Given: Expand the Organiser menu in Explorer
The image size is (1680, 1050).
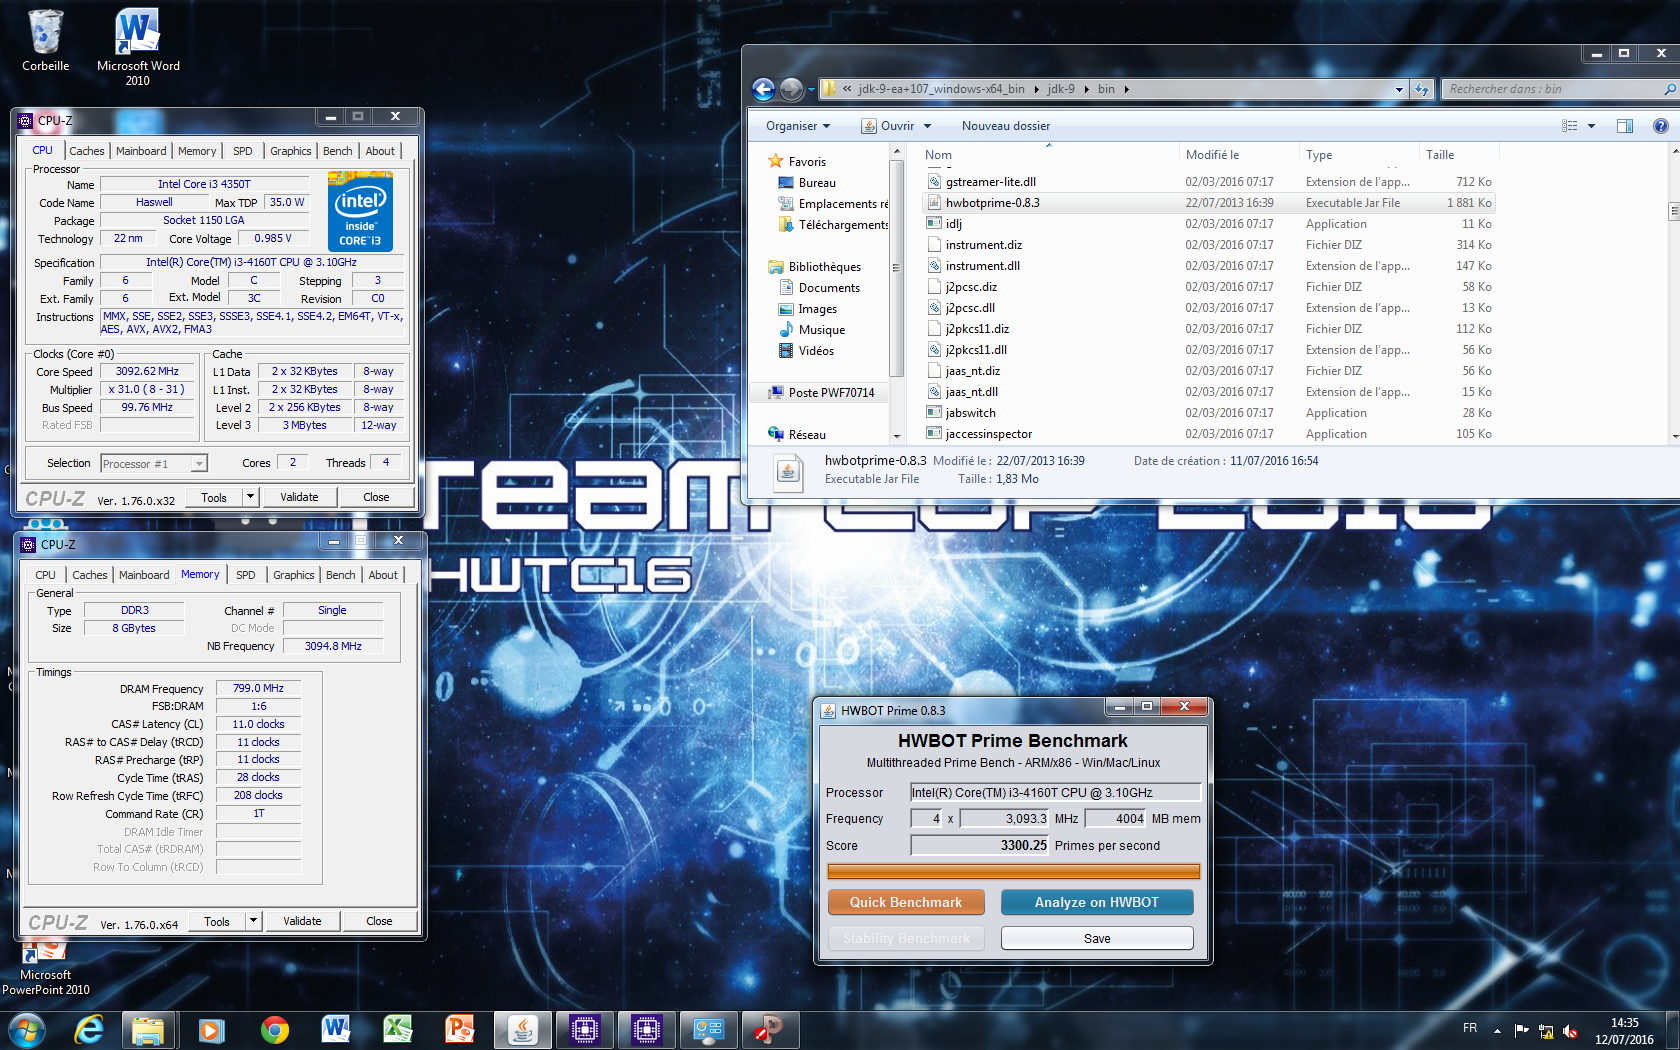Looking at the screenshot, I should 798,126.
